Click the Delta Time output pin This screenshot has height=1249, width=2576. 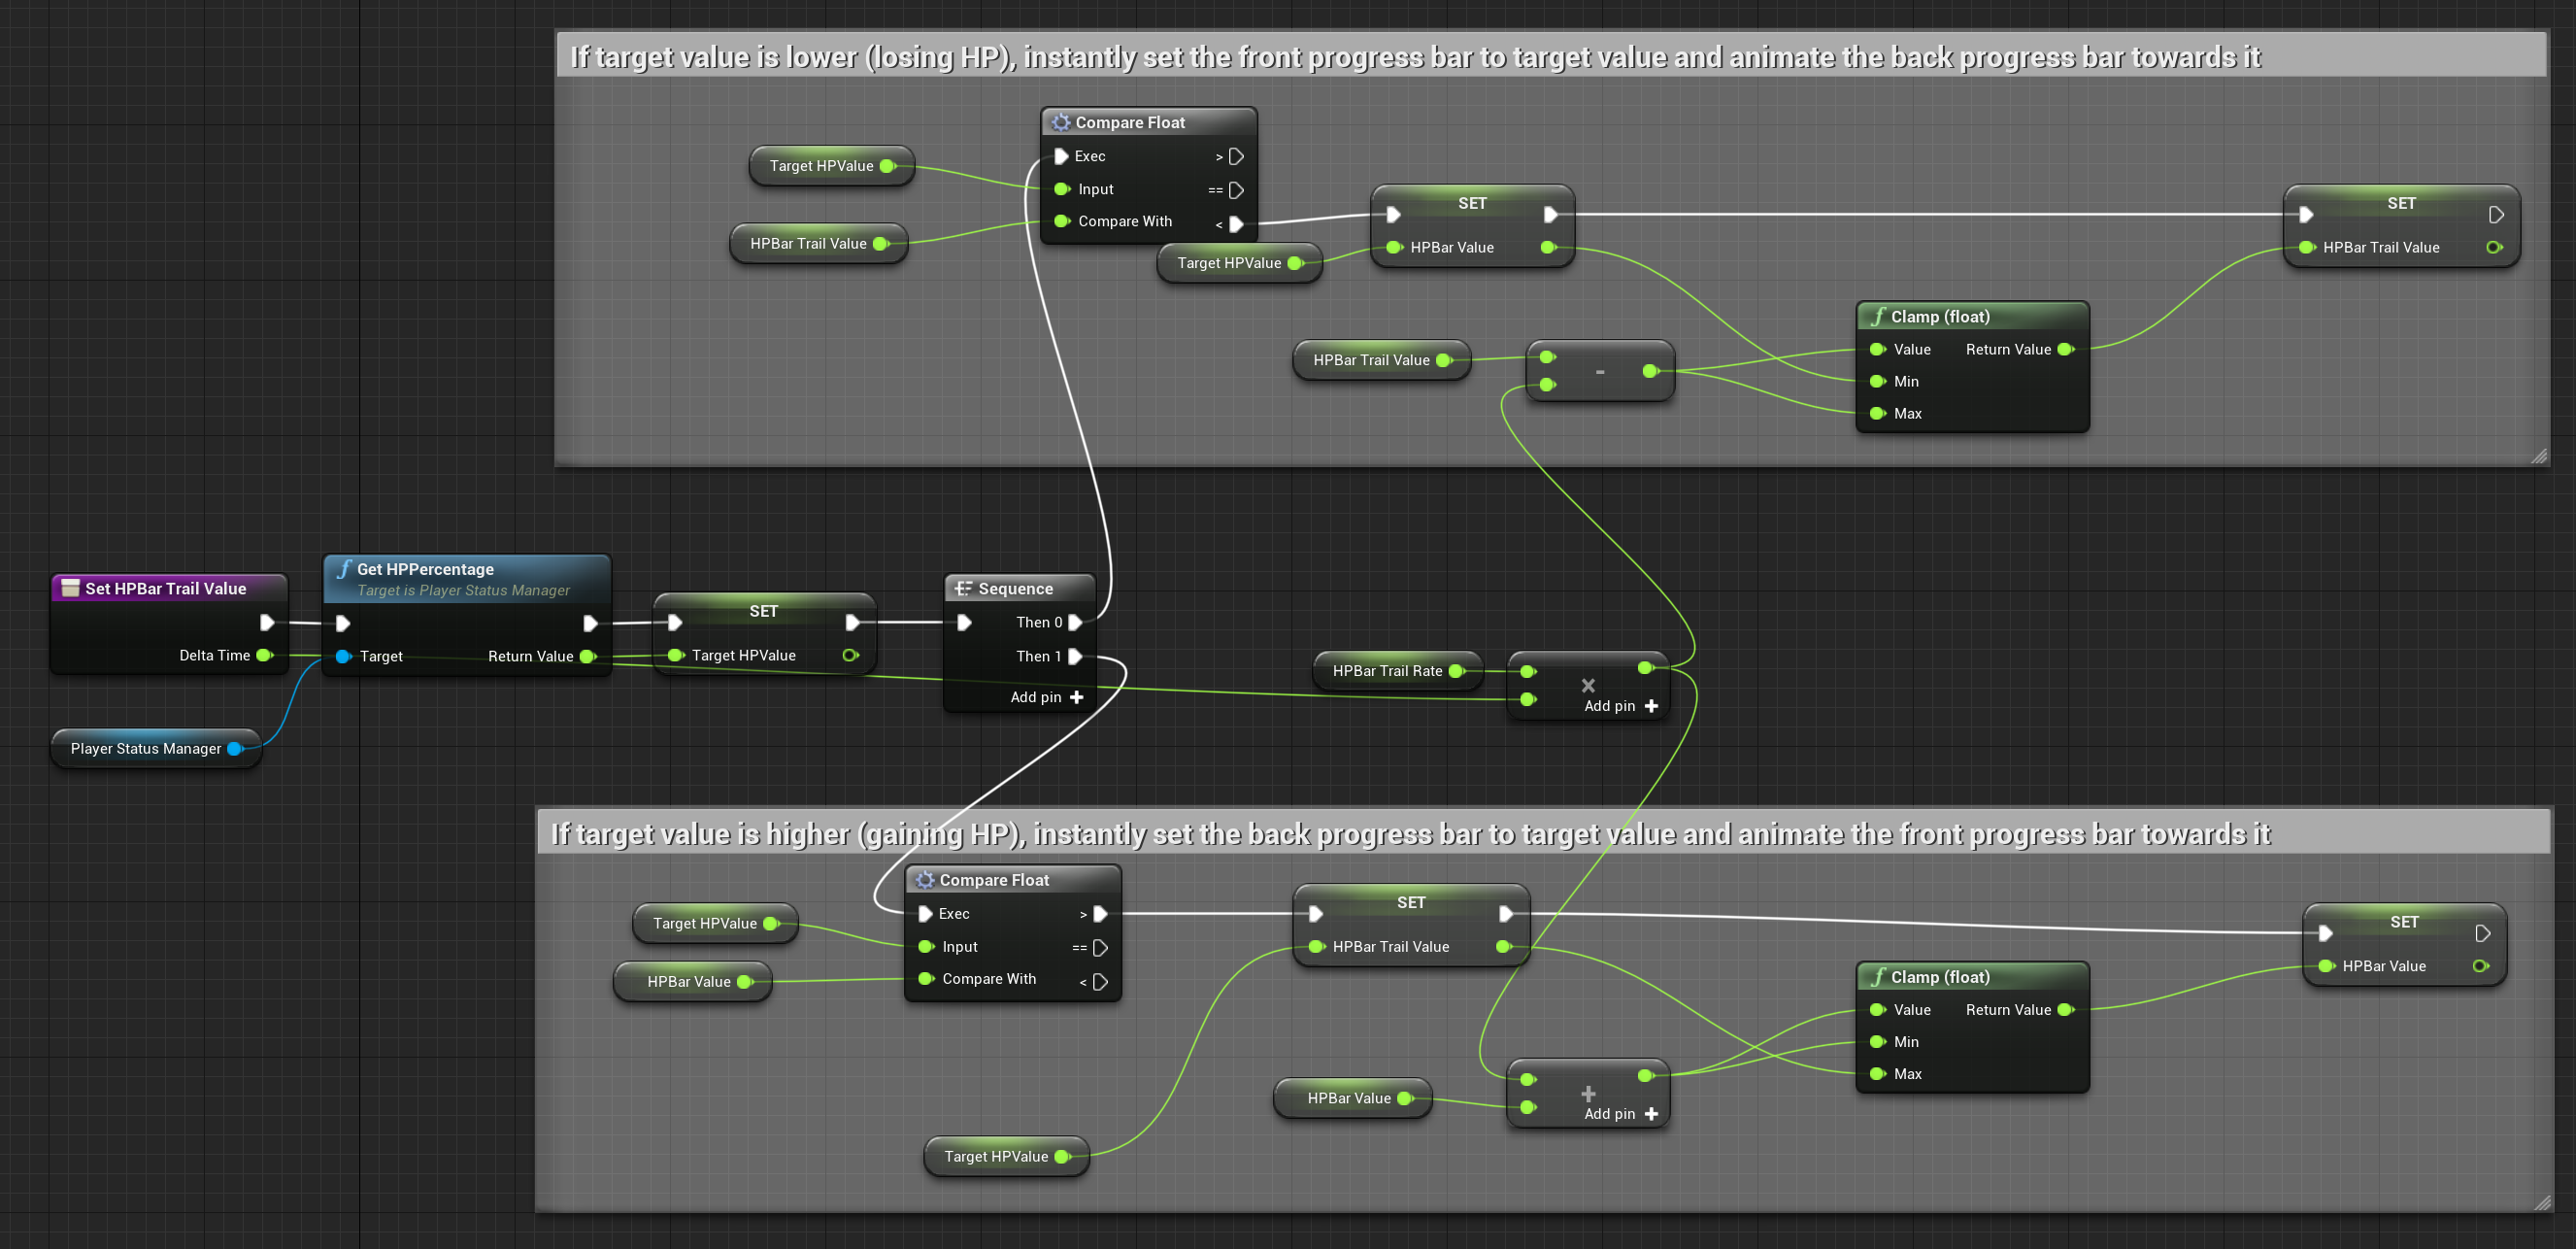click(x=264, y=655)
